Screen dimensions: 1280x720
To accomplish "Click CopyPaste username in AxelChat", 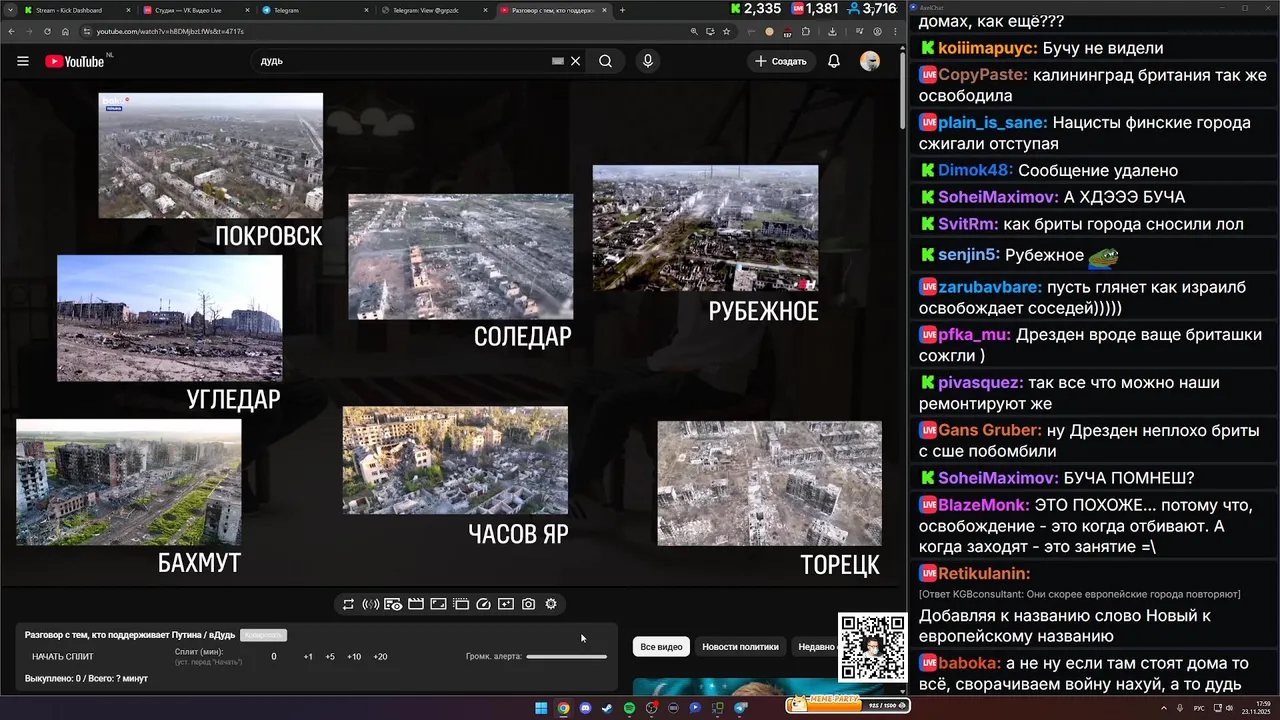I will (982, 75).
